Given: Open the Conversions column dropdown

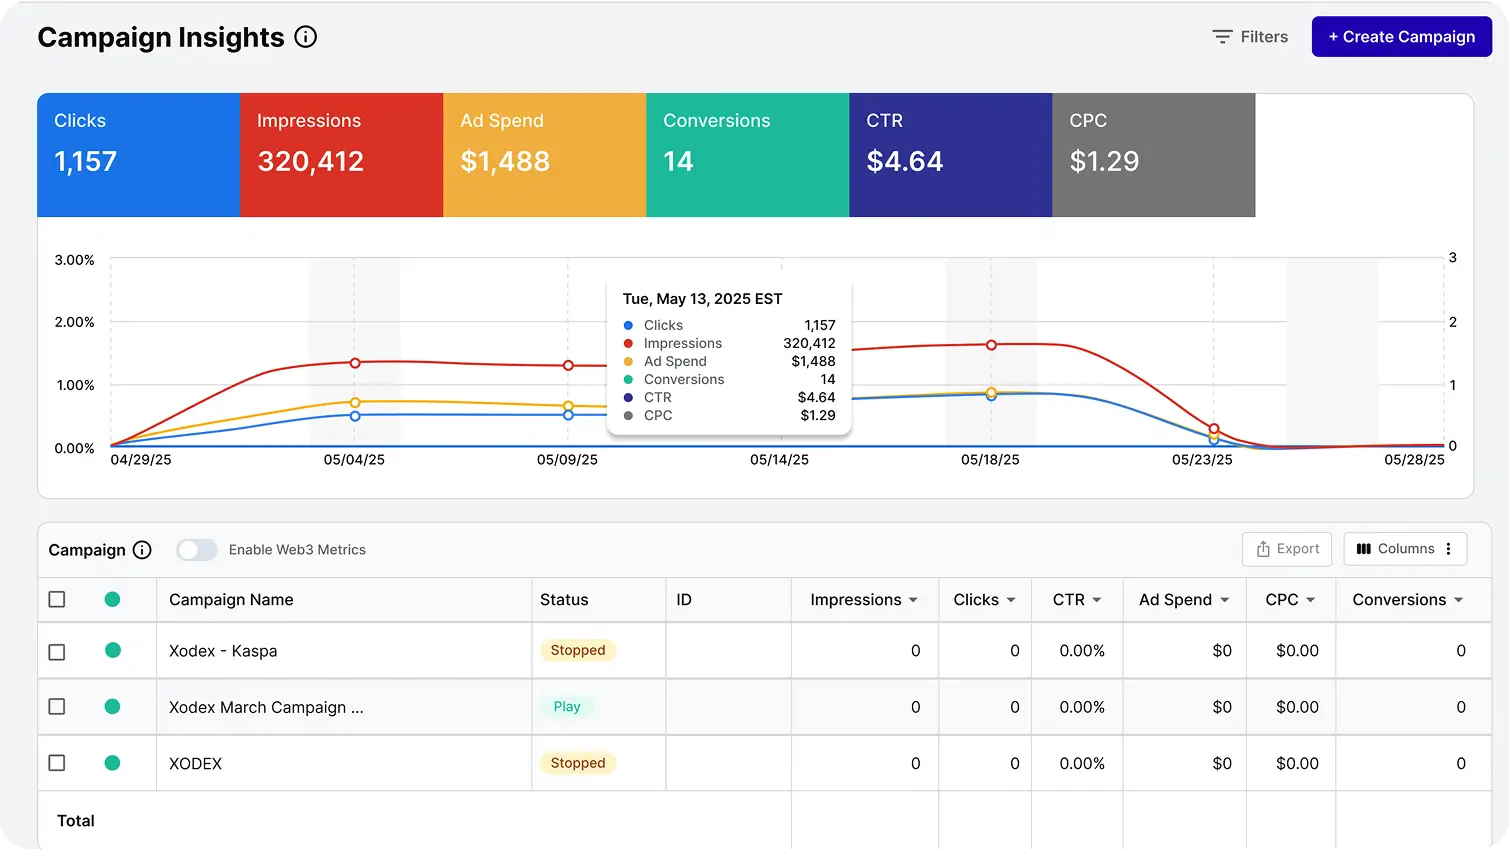Looking at the screenshot, I should click(x=1459, y=600).
